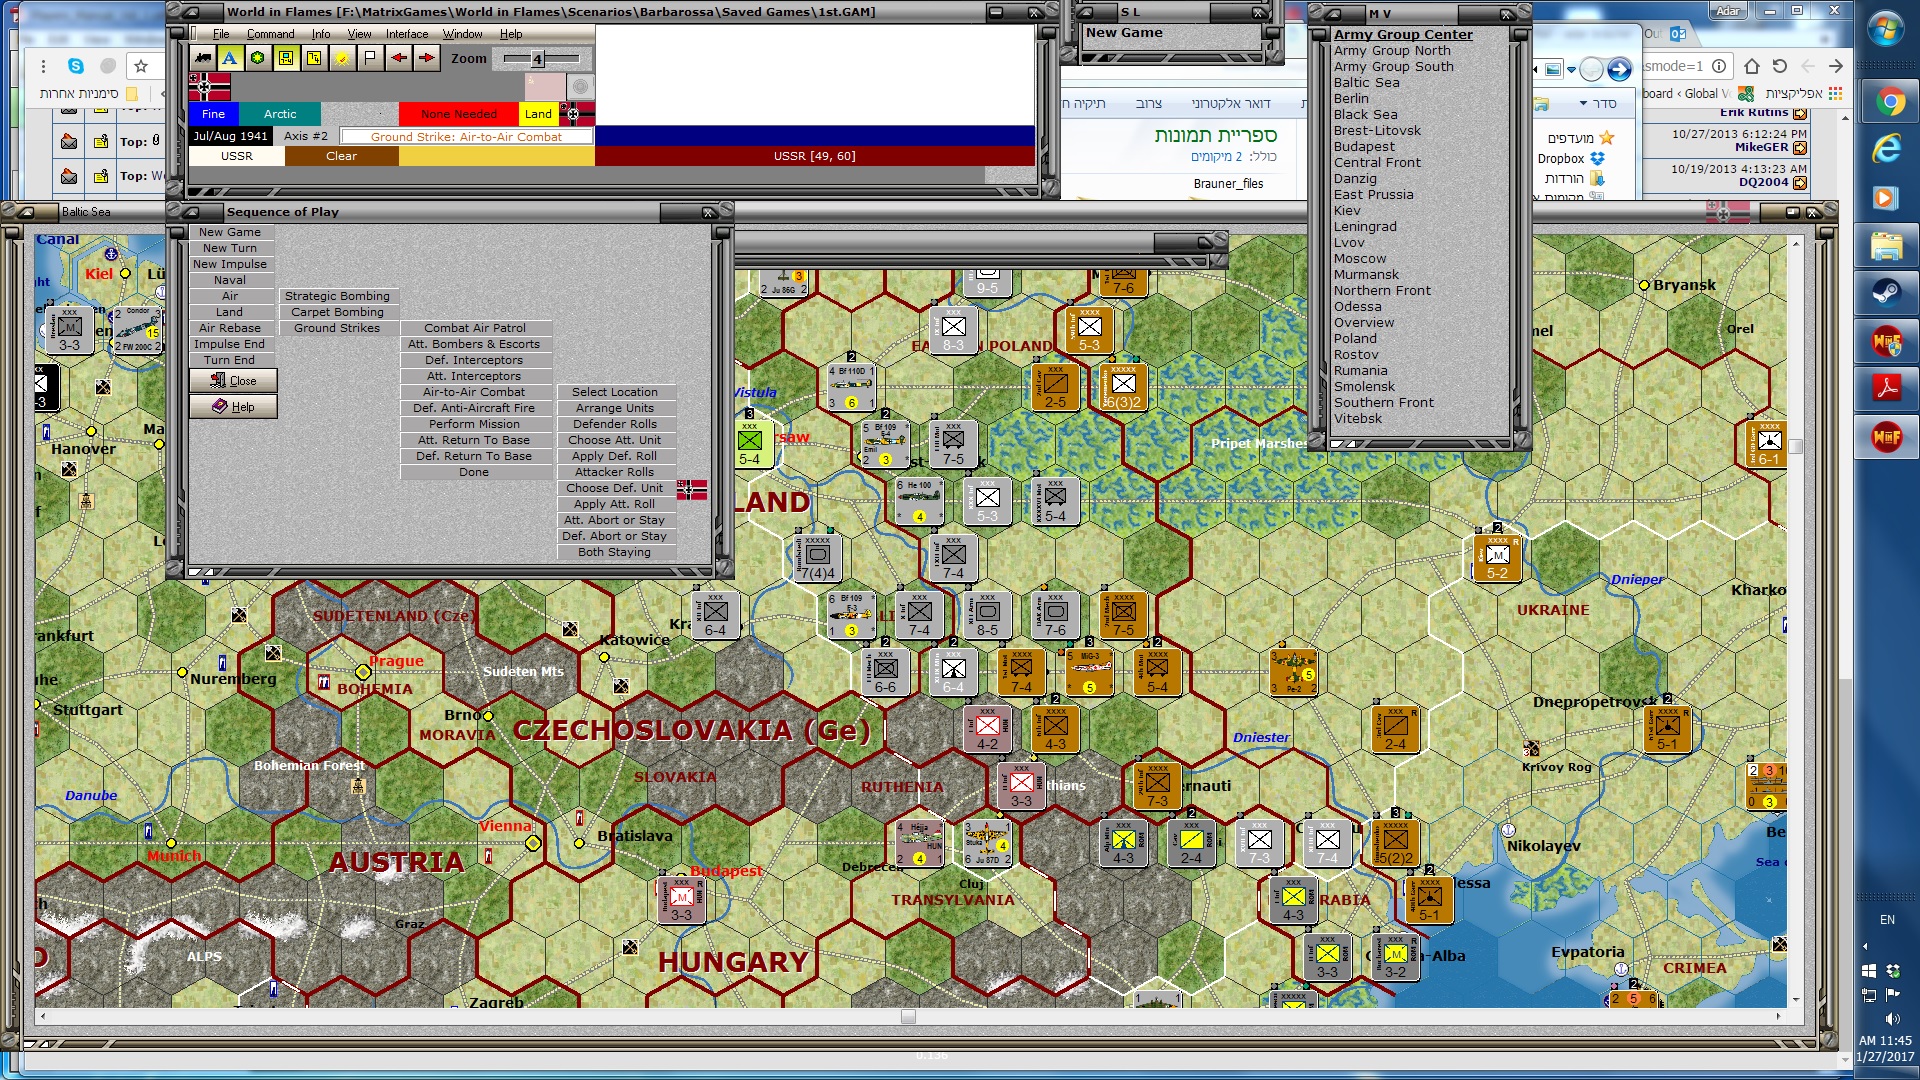Toggle the blue letter A toolbar button
Viewport: 1920px width, 1080px height.
pyautogui.click(x=230, y=58)
